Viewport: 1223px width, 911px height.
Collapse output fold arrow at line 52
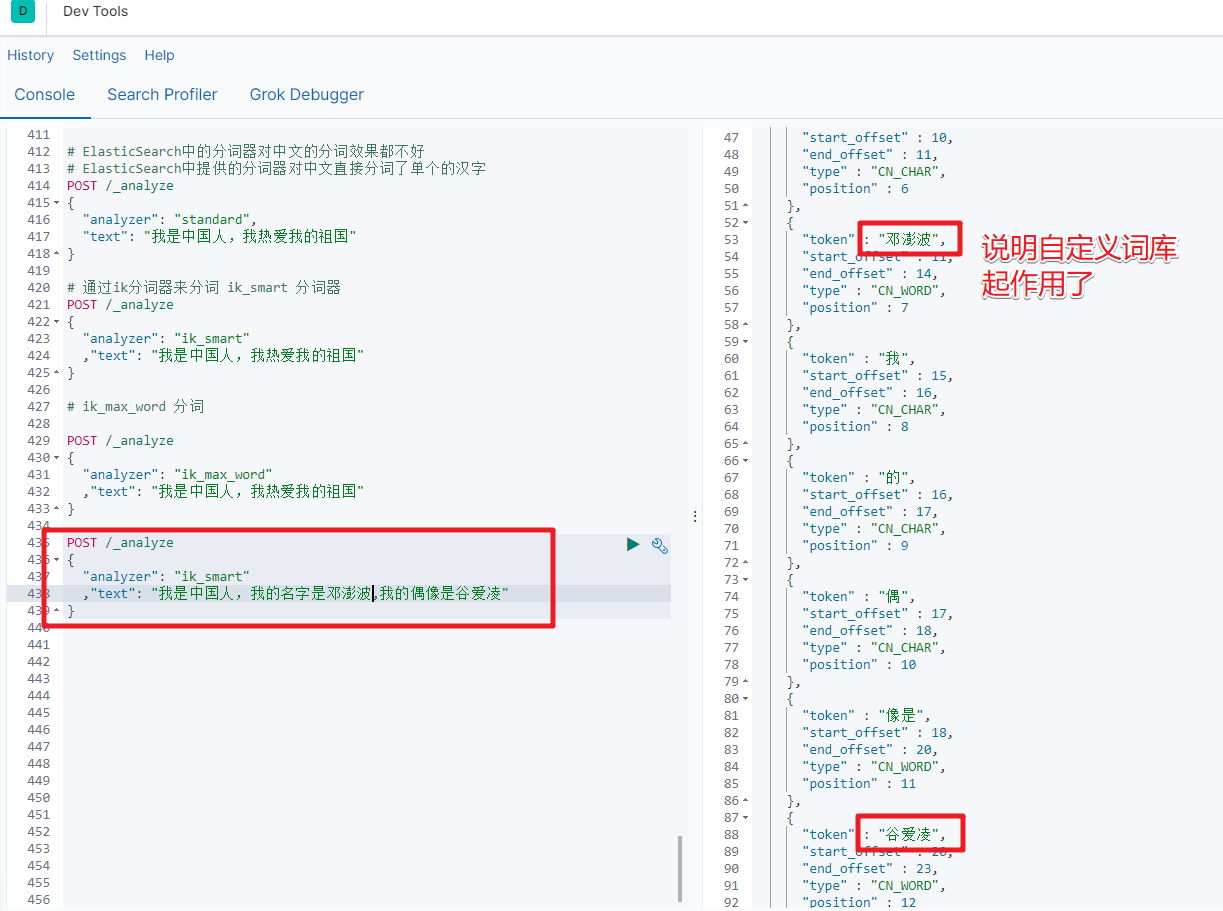pyautogui.click(x=746, y=223)
